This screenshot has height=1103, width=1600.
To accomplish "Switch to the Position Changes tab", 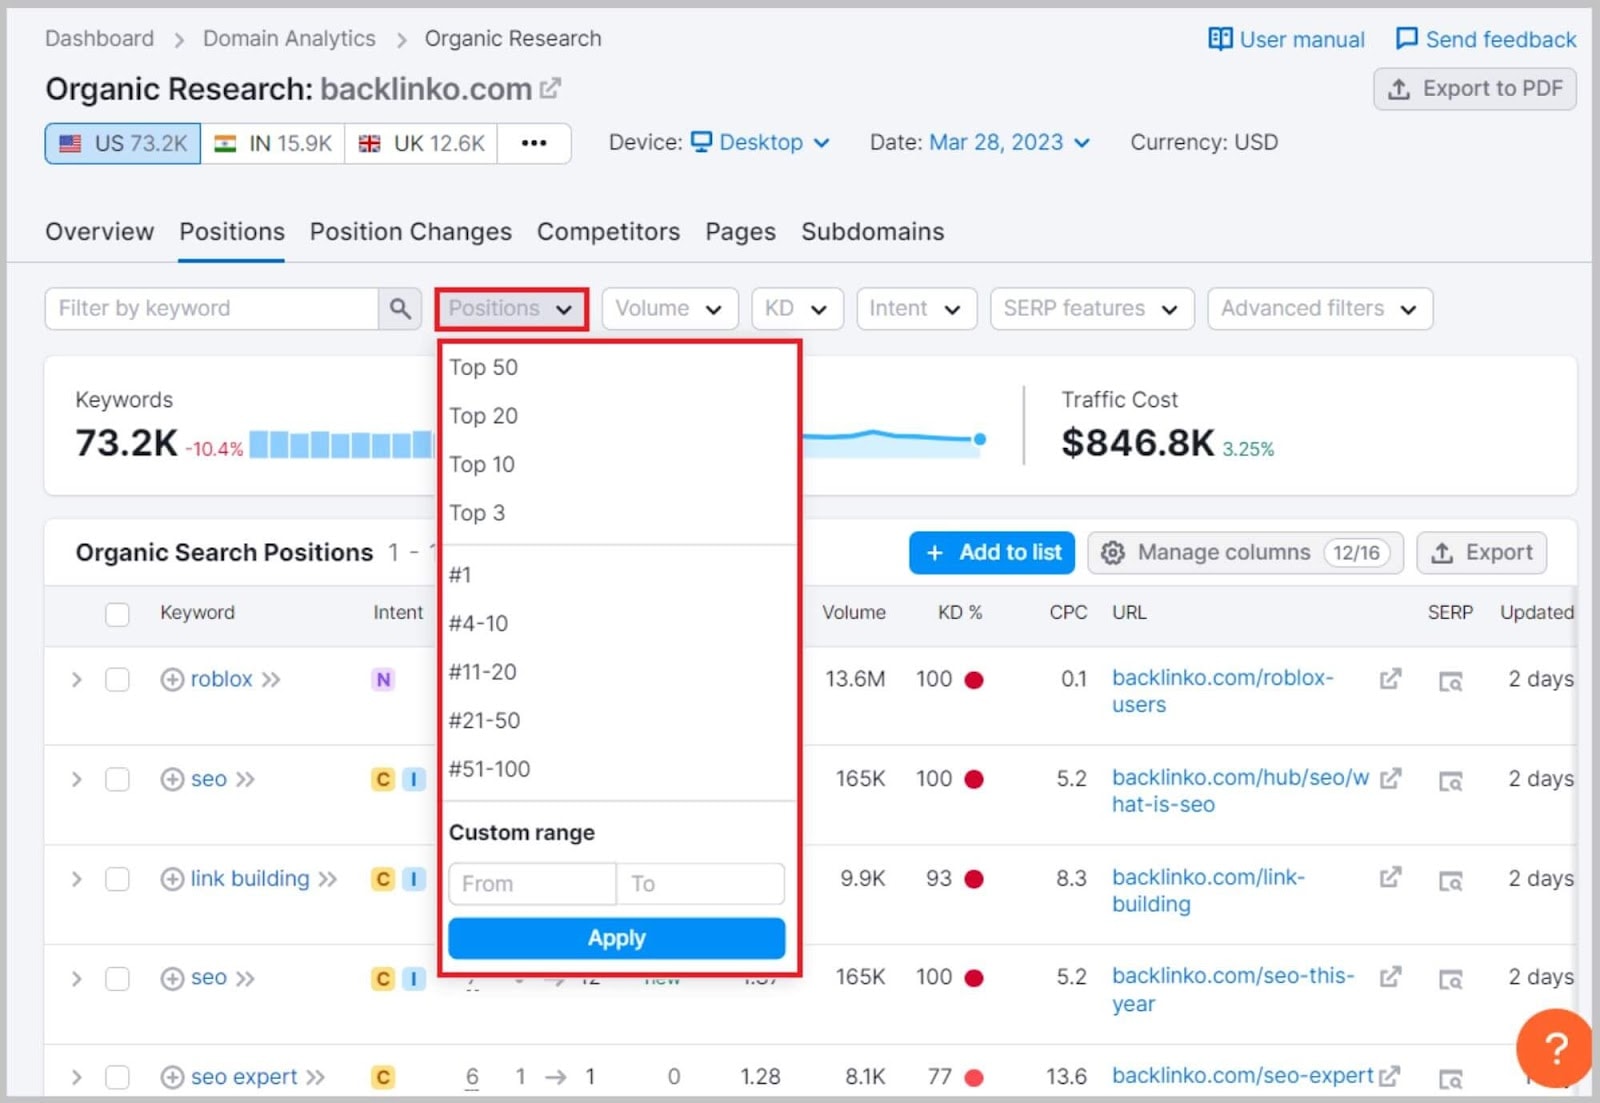I will point(410,231).
